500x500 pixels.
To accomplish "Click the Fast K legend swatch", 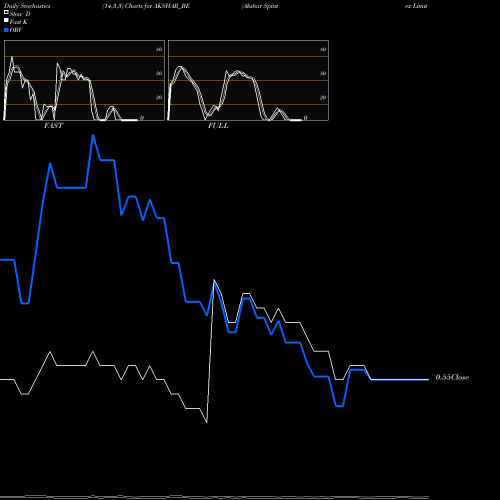I will [6, 20].
